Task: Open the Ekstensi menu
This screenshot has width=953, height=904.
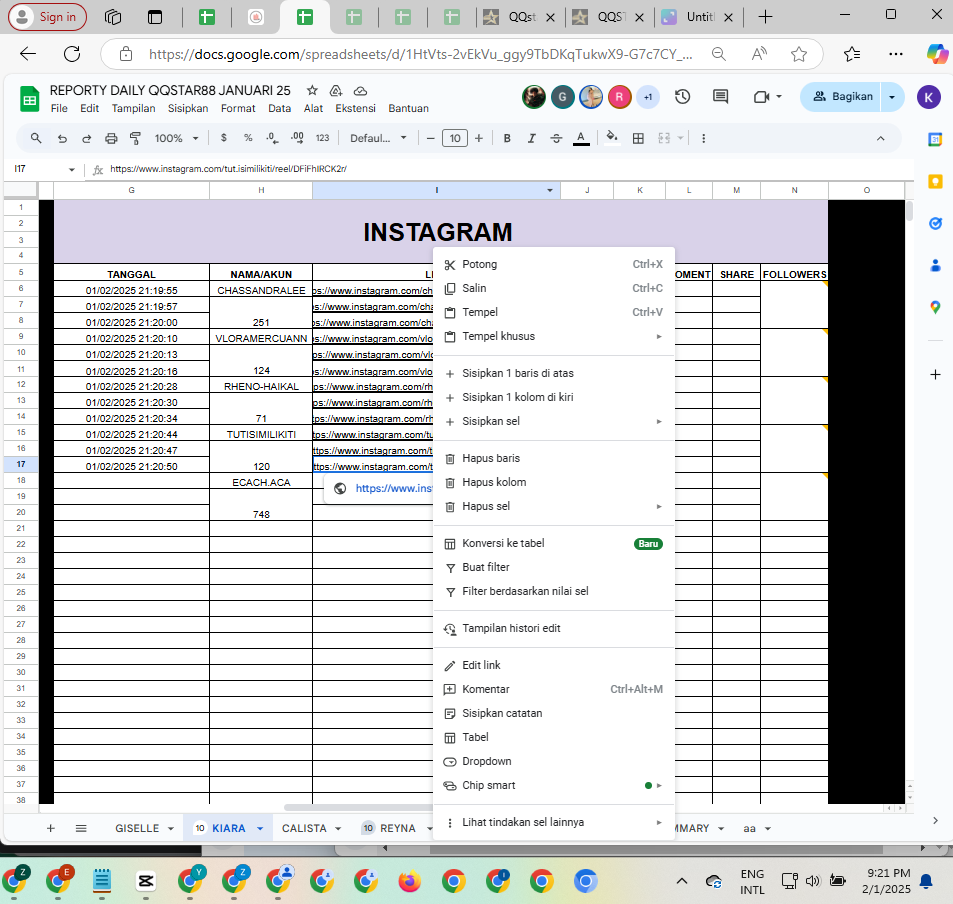Action: [356, 108]
